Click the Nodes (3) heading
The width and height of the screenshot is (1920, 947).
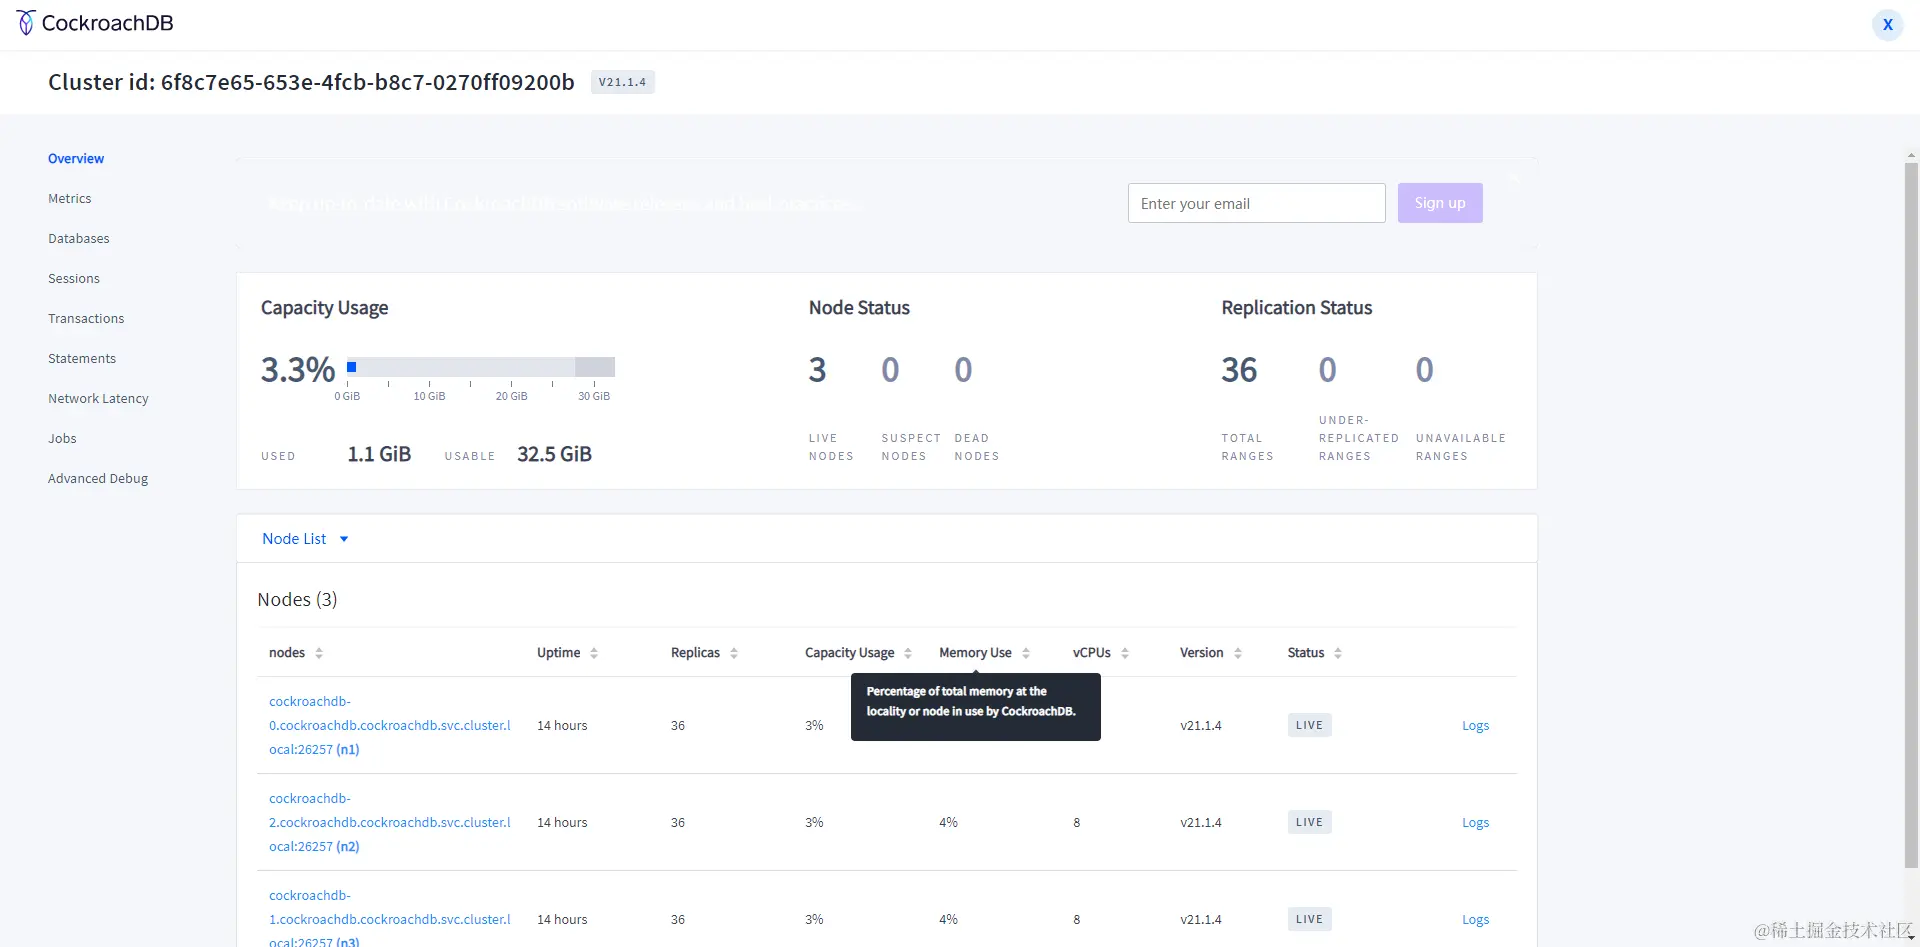tap(297, 600)
